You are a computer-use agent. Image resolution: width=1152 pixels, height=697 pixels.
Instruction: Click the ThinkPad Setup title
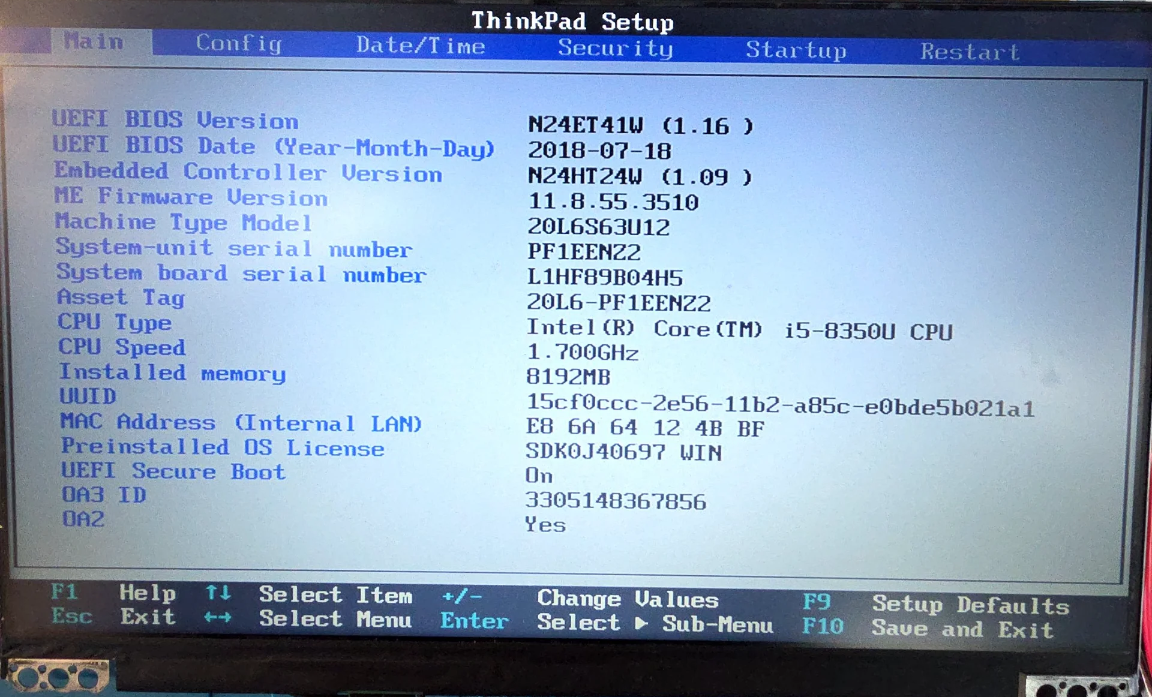(x=572, y=21)
